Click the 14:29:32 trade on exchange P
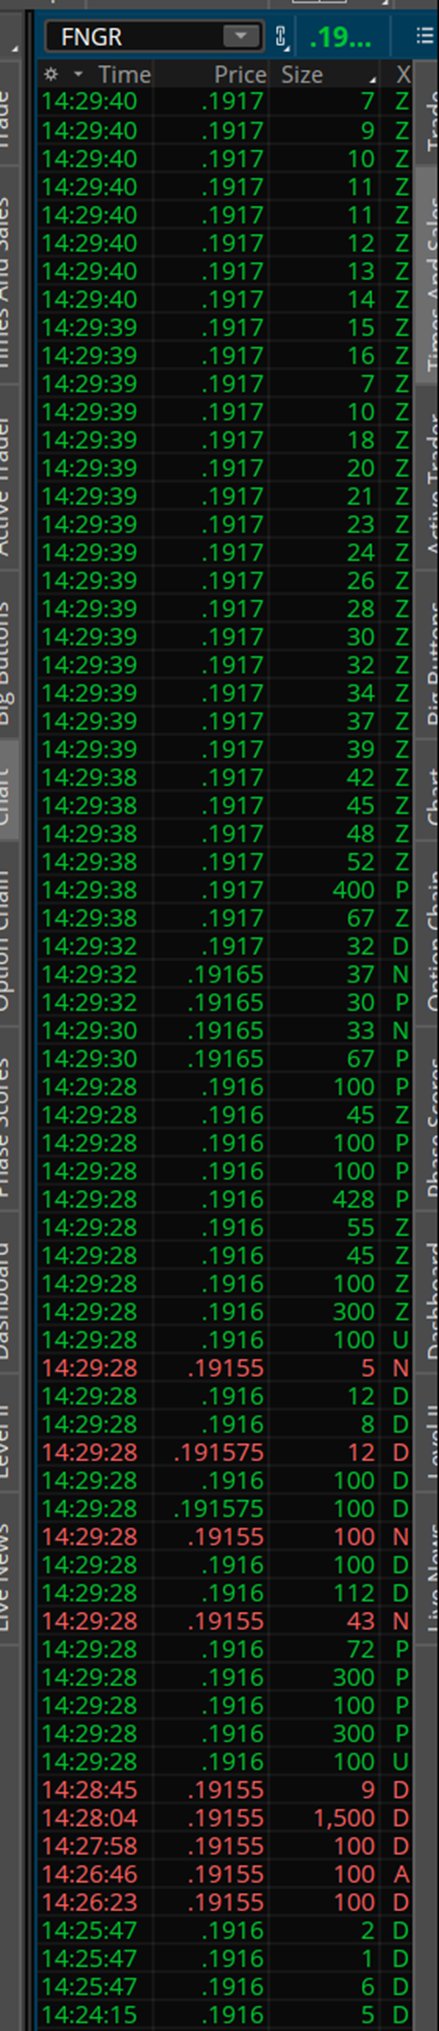This screenshot has height=2031, width=439. pyautogui.click(x=225, y=1002)
